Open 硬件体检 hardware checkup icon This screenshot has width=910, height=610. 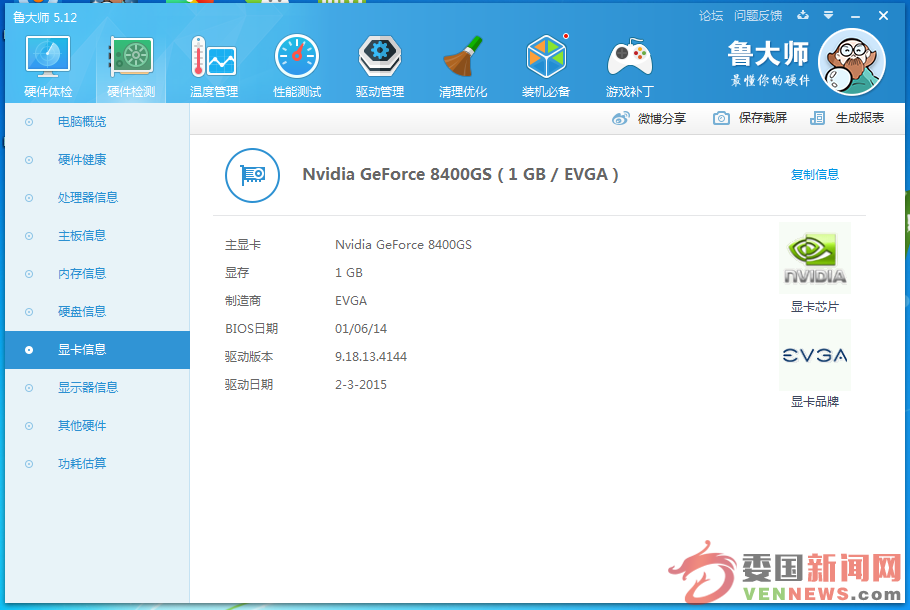[48, 57]
